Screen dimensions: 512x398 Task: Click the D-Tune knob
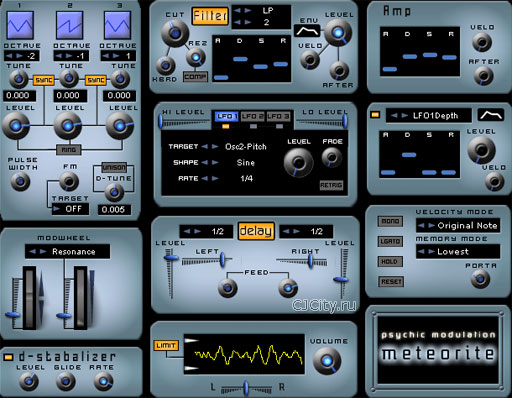pos(114,192)
